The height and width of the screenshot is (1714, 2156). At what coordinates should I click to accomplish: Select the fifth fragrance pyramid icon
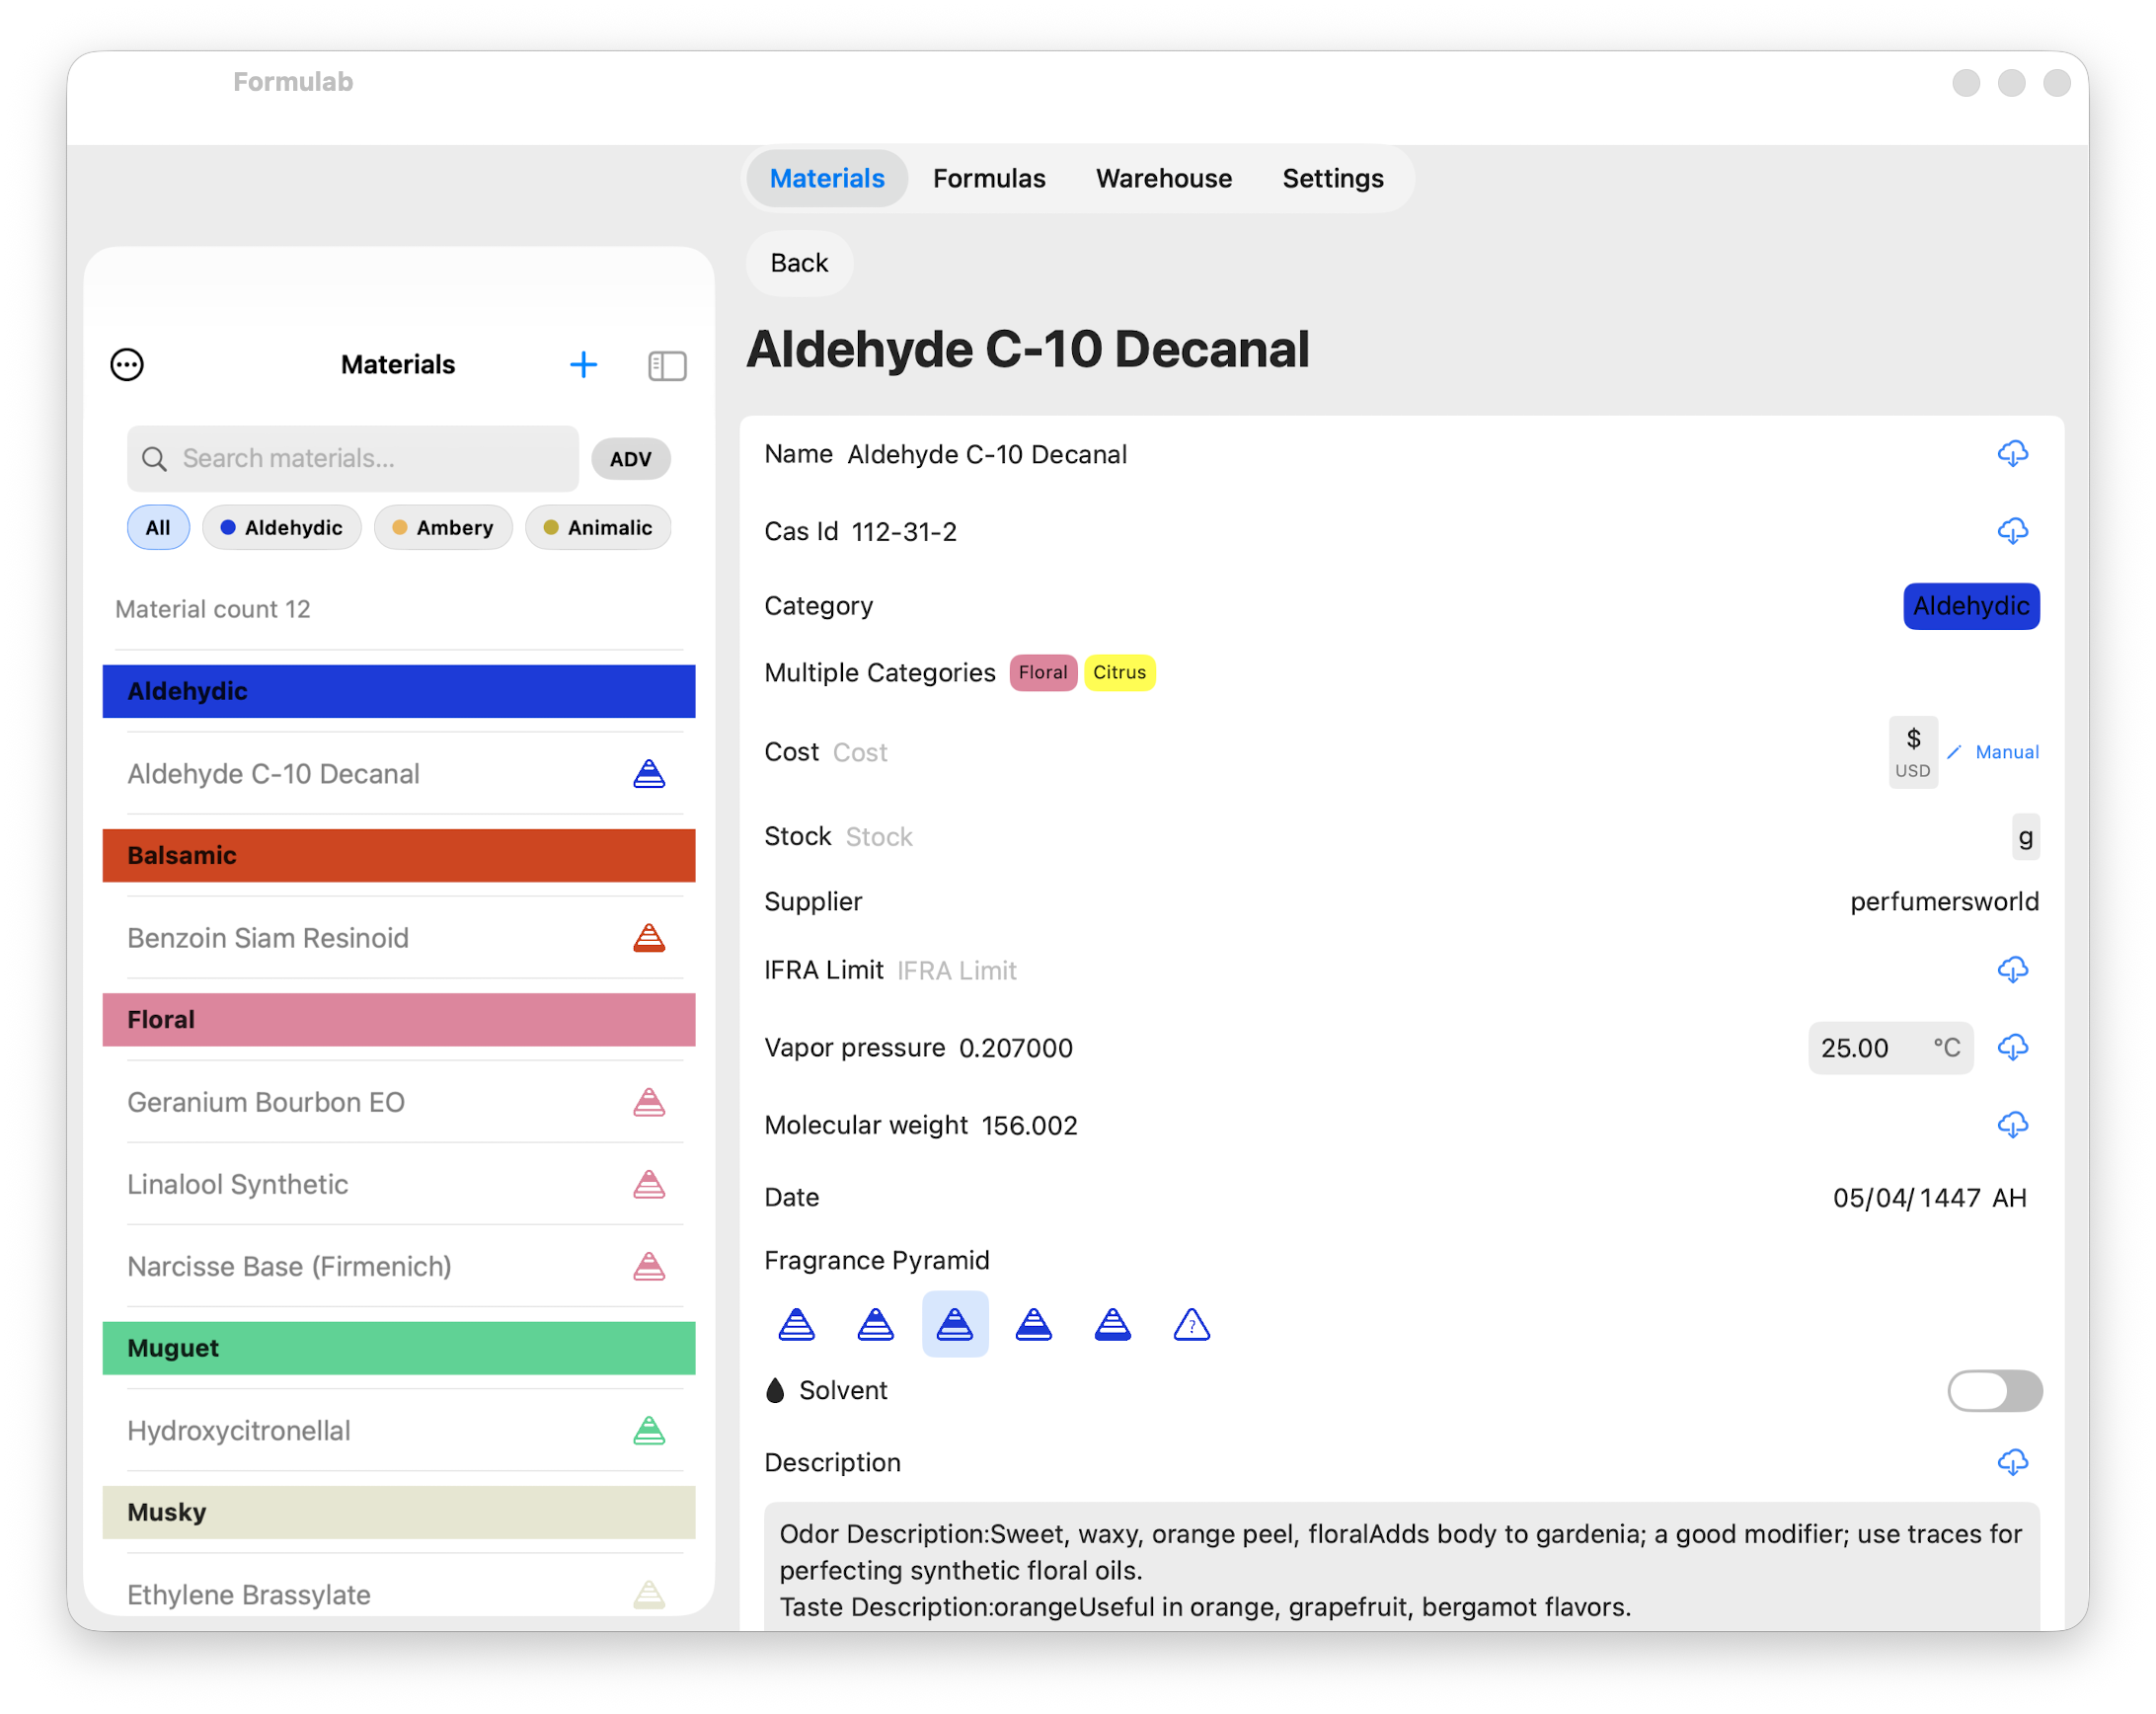click(1113, 1324)
